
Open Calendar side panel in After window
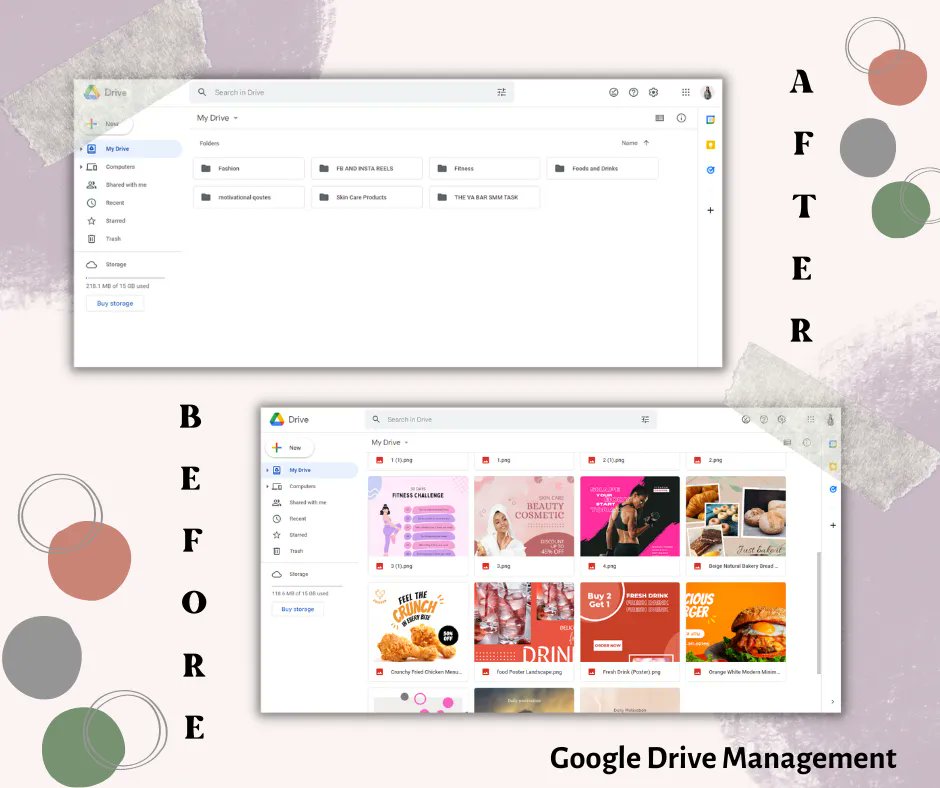click(710, 120)
